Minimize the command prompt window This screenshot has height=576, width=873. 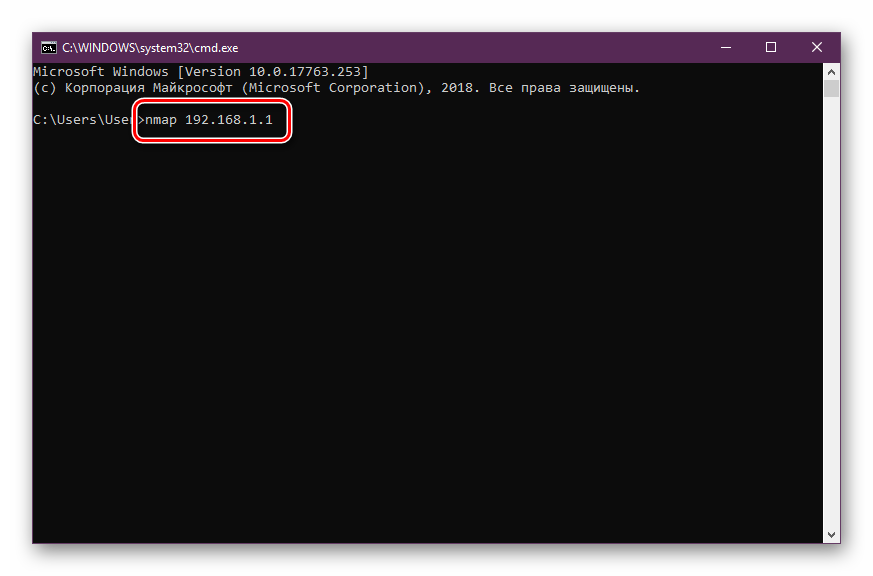tap(723, 47)
